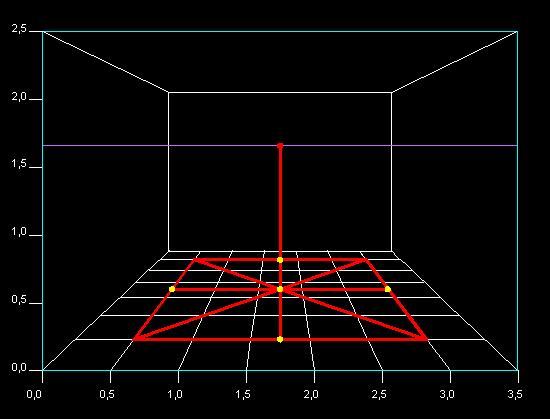
Task: Click the 1,0 label on horizontal axis
Action: tap(175, 394)
